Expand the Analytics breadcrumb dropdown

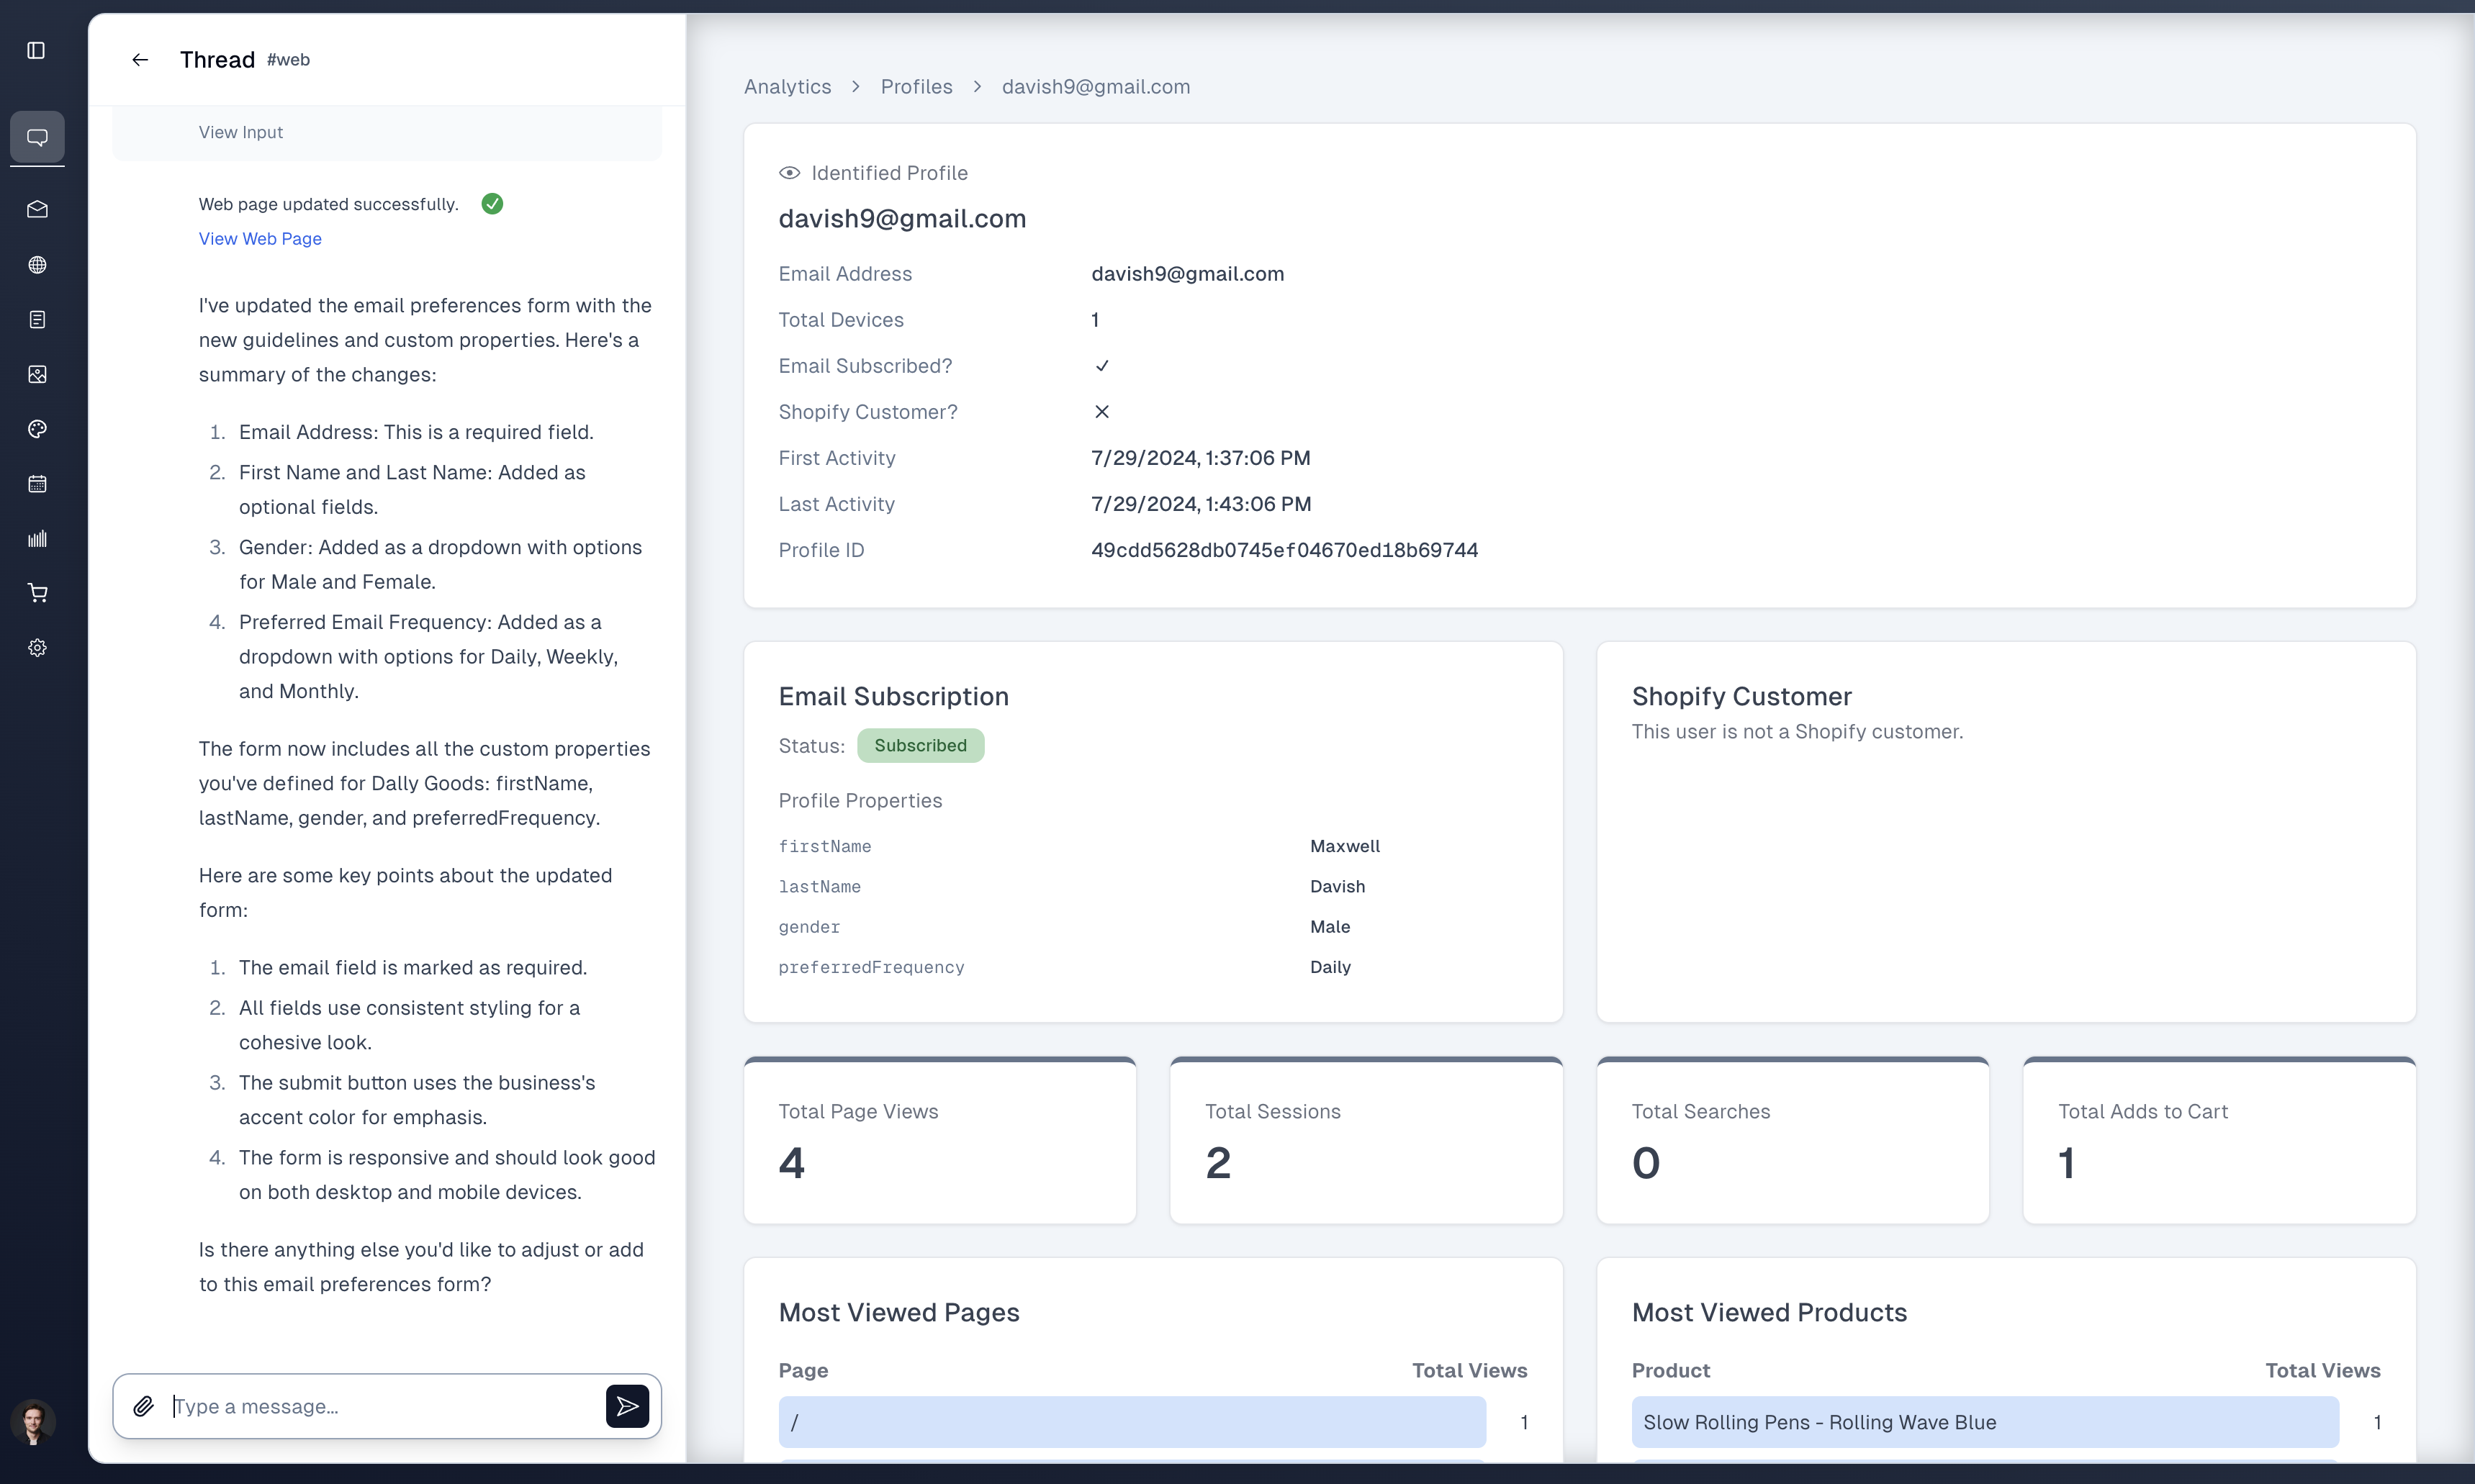786,85
